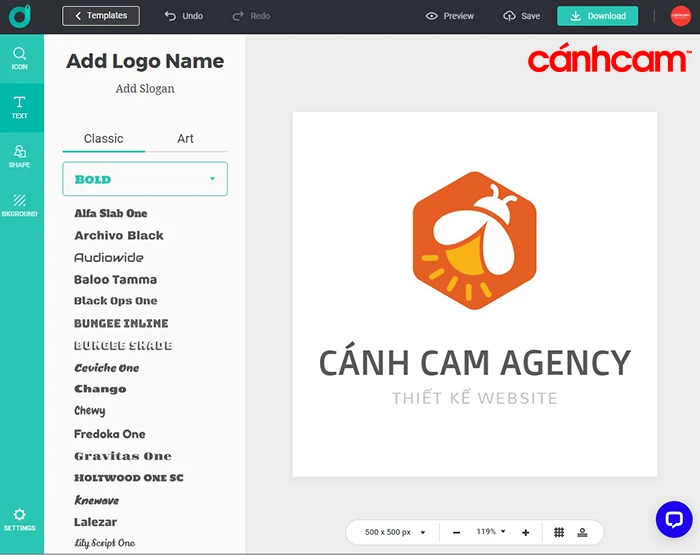Switch to the Classic tab
This screenshot has height=555, width=700.
coord(104,138)
